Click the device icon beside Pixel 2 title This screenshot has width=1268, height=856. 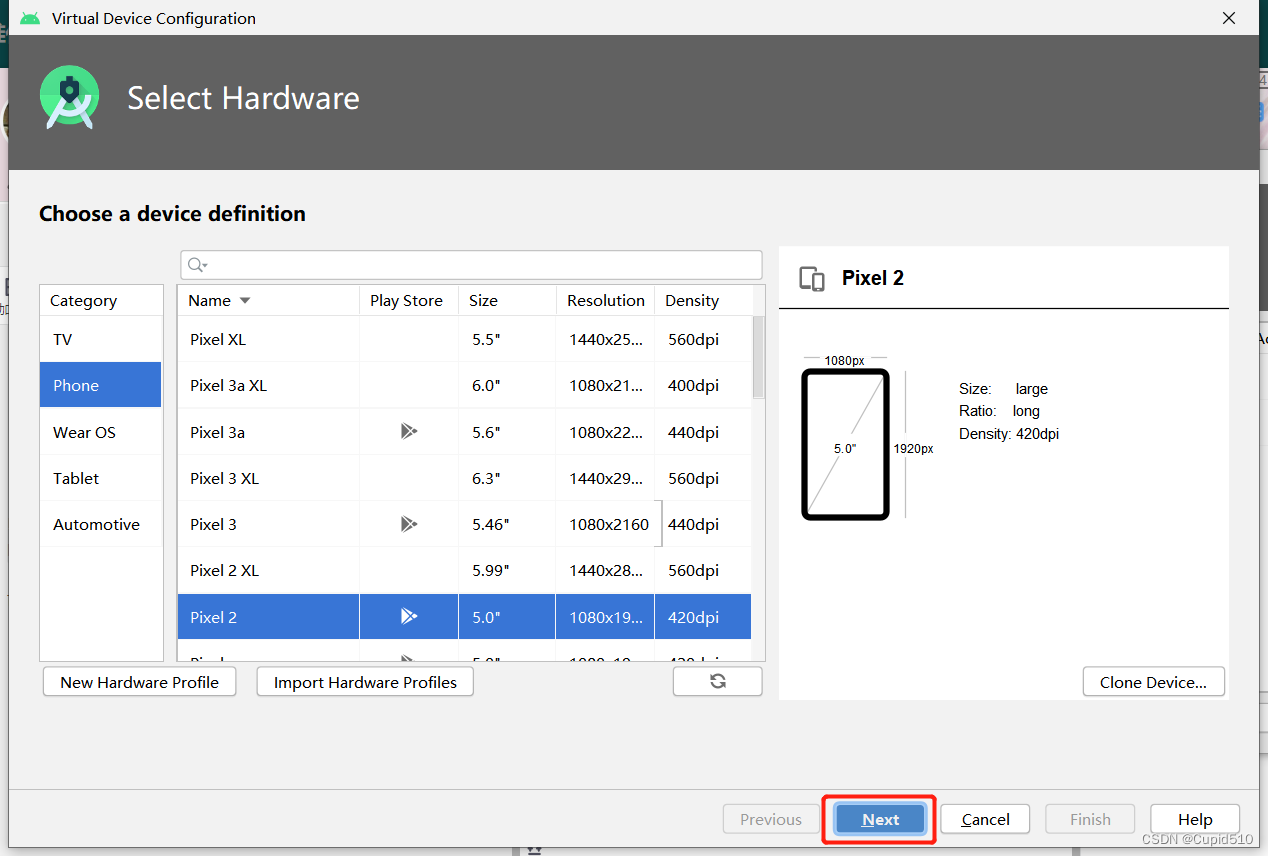click(x=812, y=279)
